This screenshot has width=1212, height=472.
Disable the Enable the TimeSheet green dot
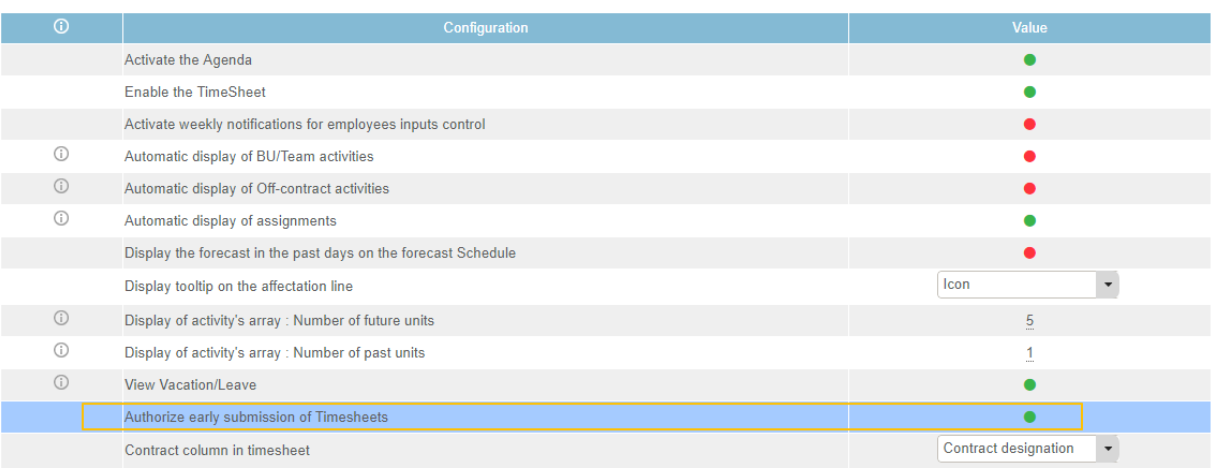pos(1029,92)
